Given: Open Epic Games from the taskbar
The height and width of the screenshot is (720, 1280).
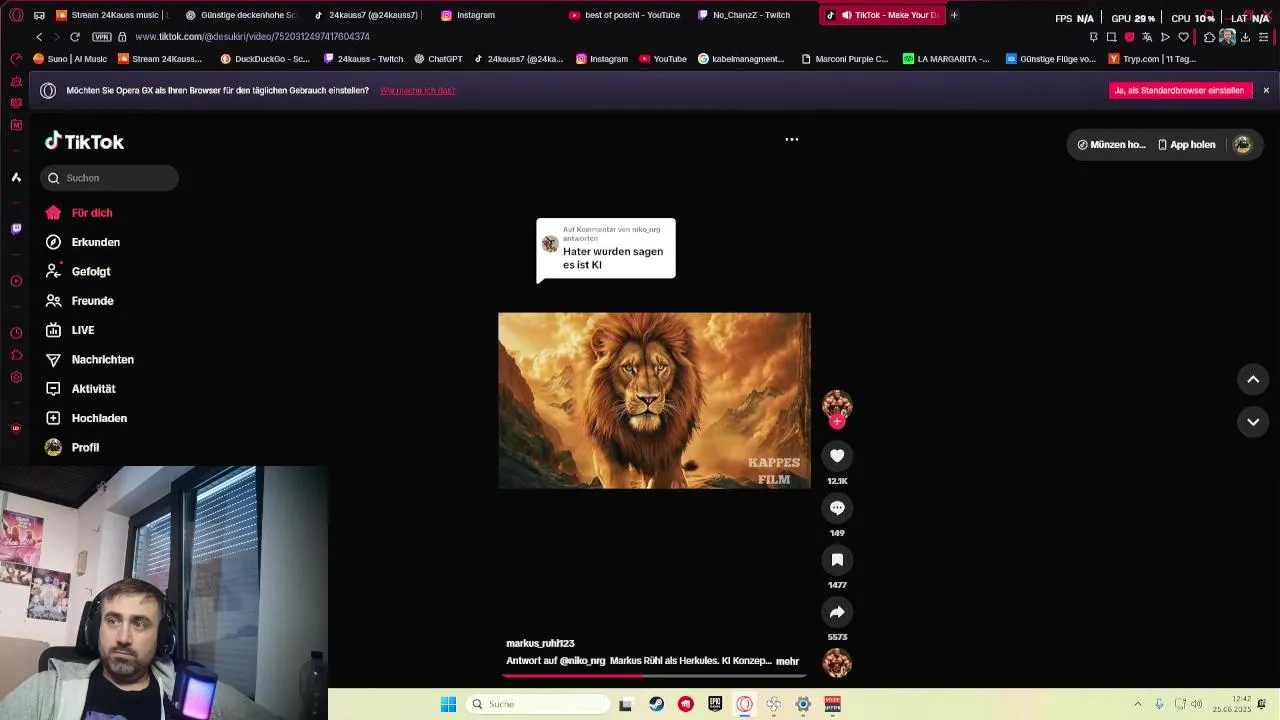Looking at the screenshot, I should (x=715, y=704).
